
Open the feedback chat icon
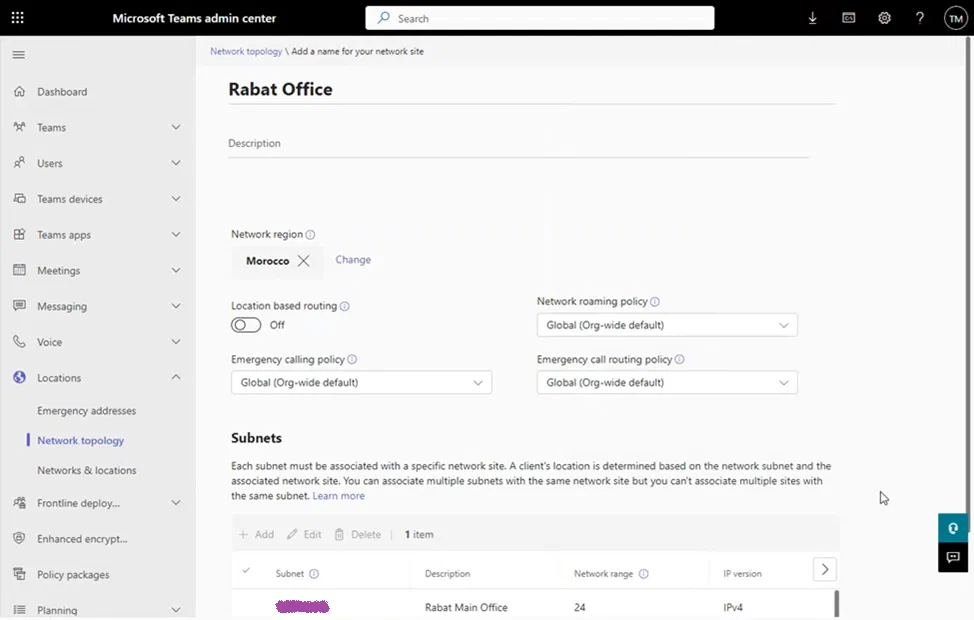pos(953,557)
